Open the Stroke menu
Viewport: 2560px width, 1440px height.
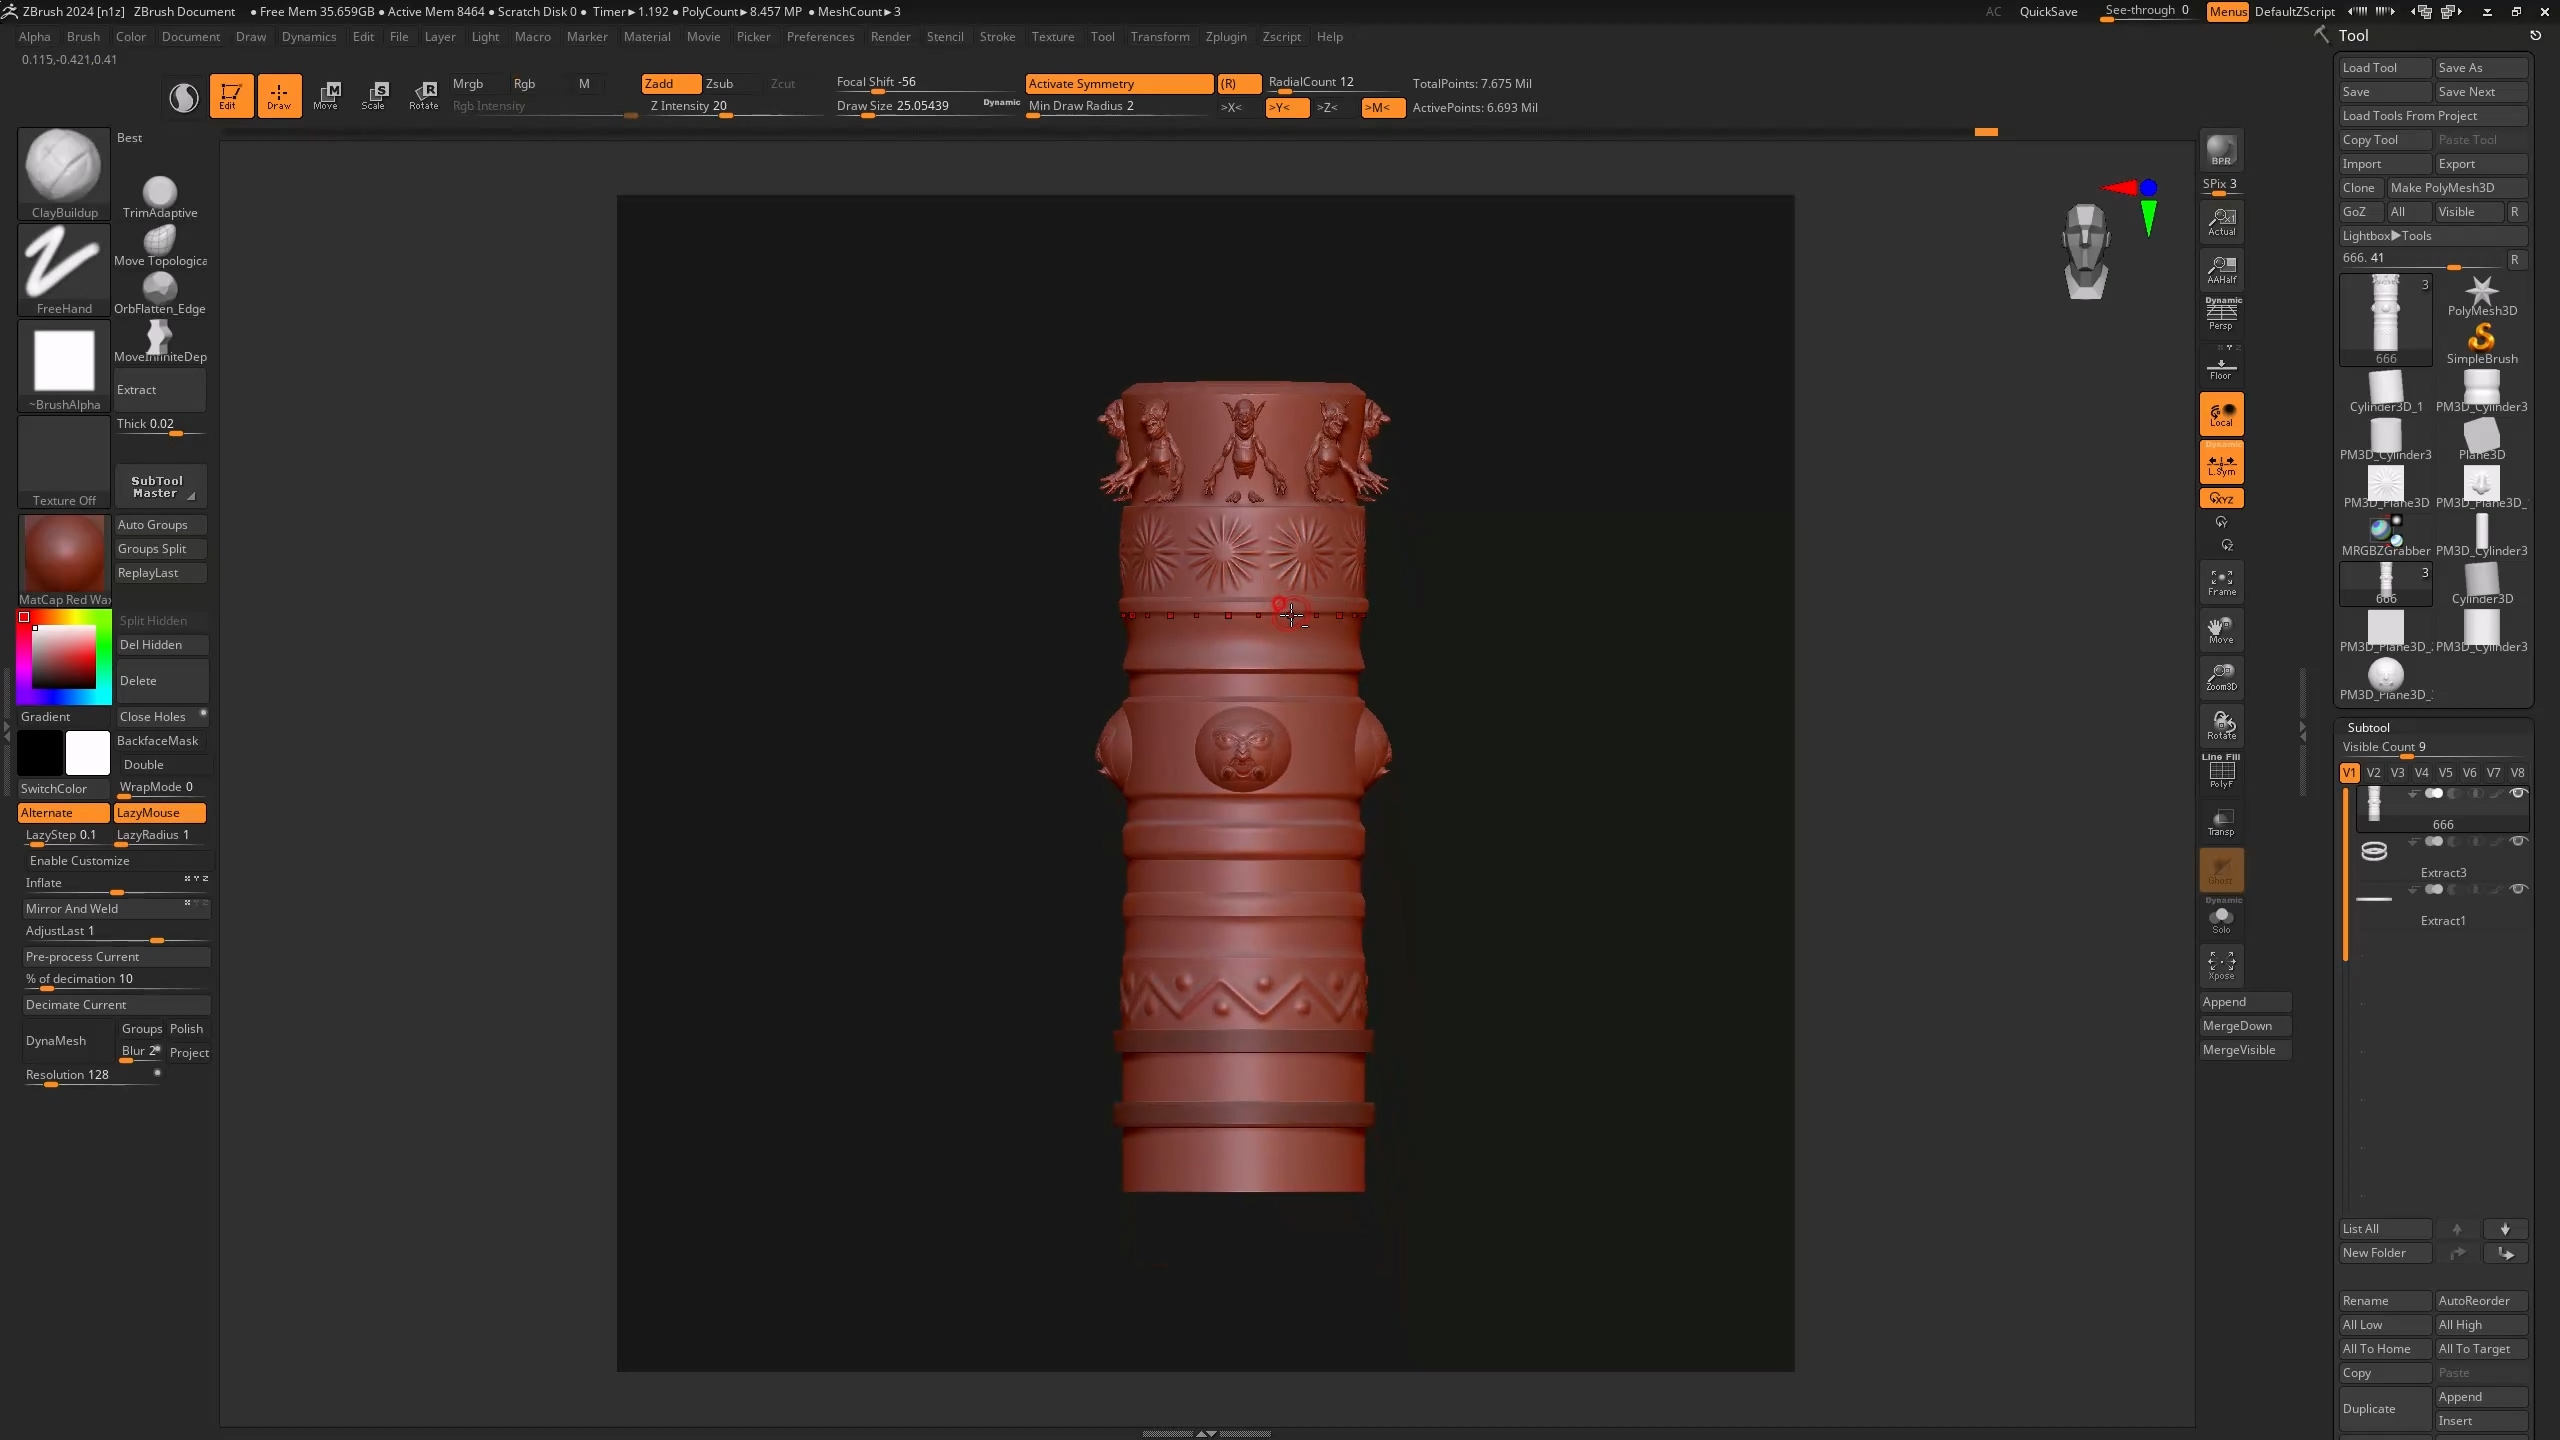click(x=996, y=37)
